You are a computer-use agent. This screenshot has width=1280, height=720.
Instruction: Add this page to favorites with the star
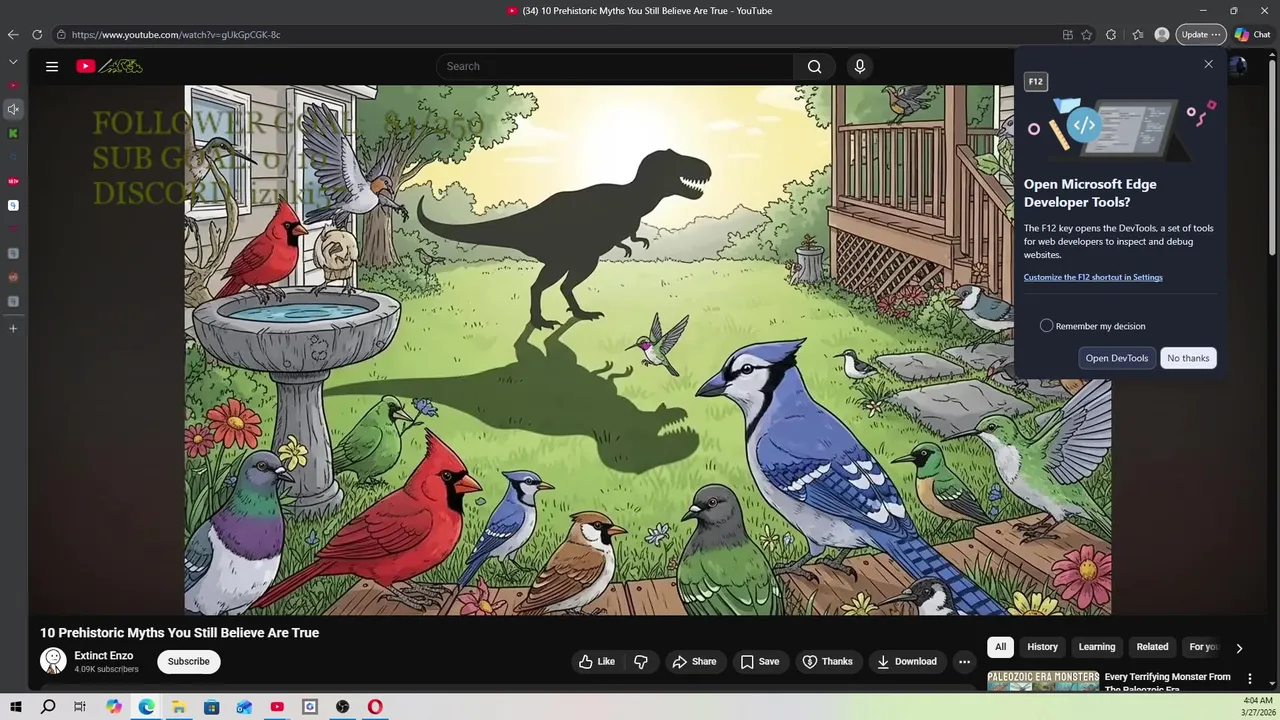[x=1087, y=34]
